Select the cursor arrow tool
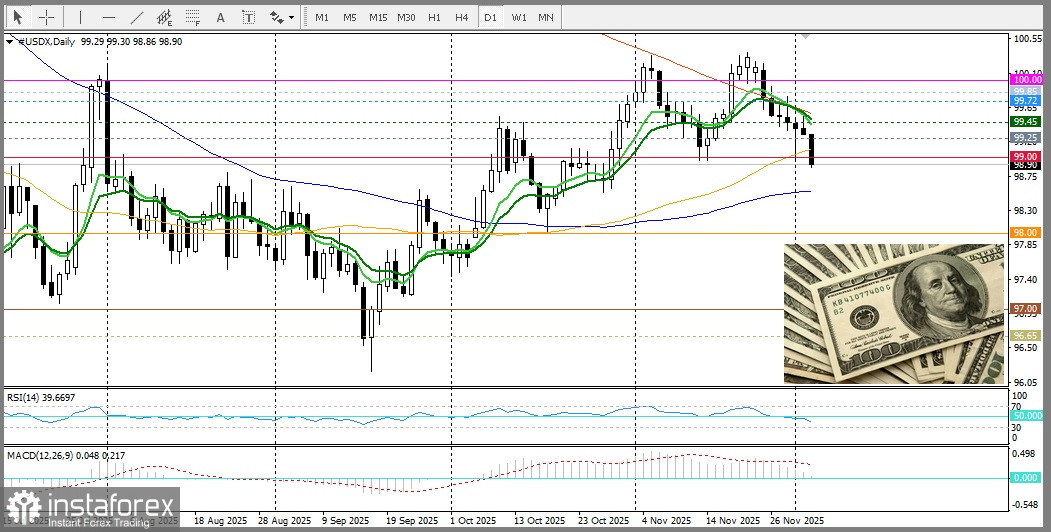 tap(18, 17)
